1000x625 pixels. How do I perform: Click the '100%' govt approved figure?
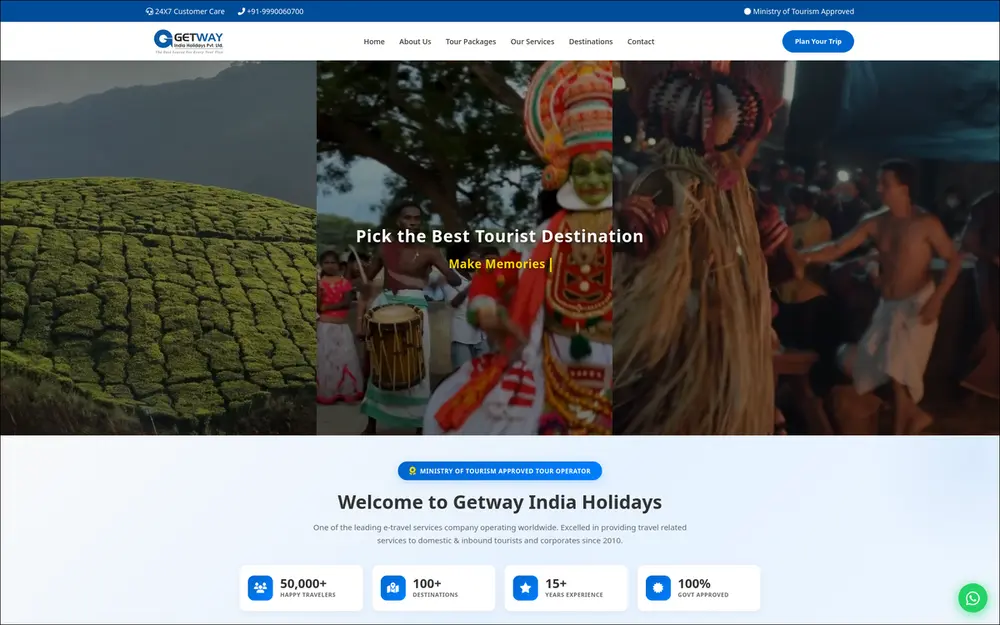(x=694, y=584)
